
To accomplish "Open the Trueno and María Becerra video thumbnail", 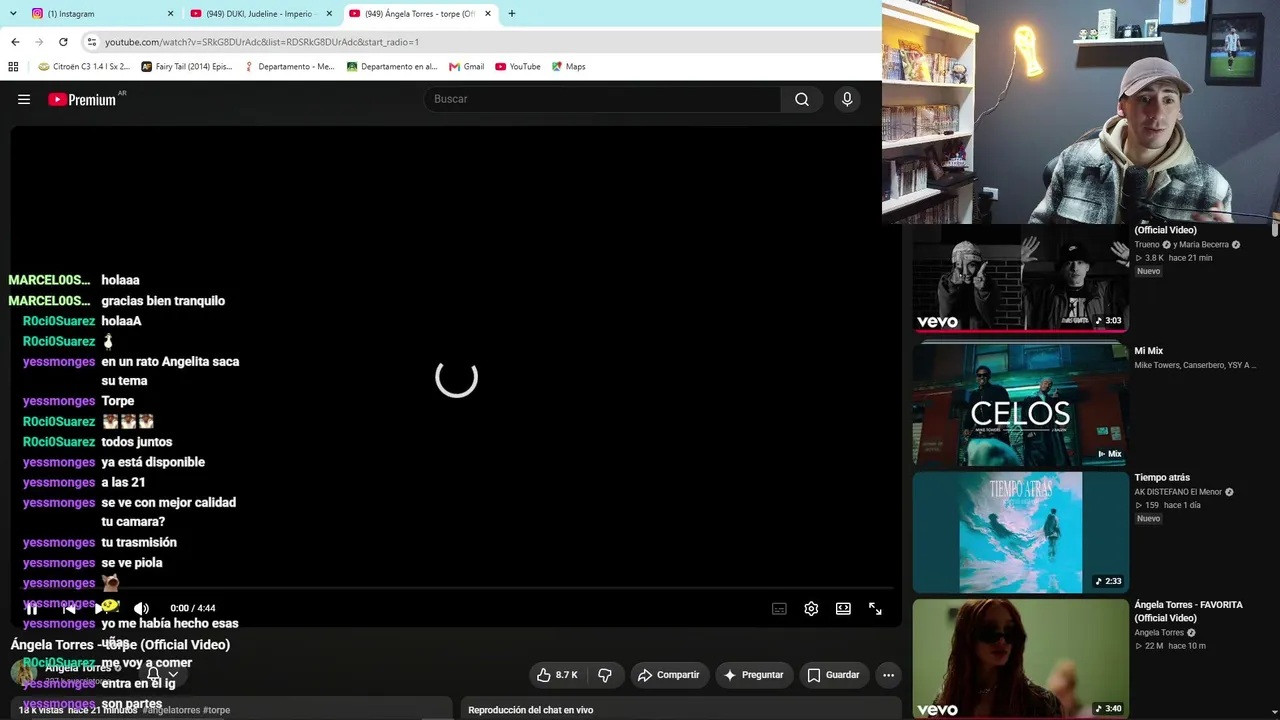I will [1020, 277].
